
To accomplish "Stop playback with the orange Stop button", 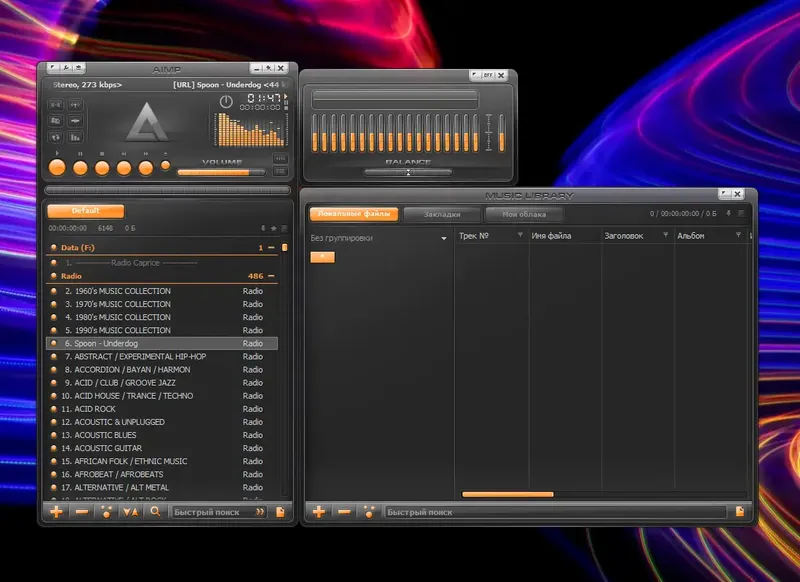I will coord(102,168).
